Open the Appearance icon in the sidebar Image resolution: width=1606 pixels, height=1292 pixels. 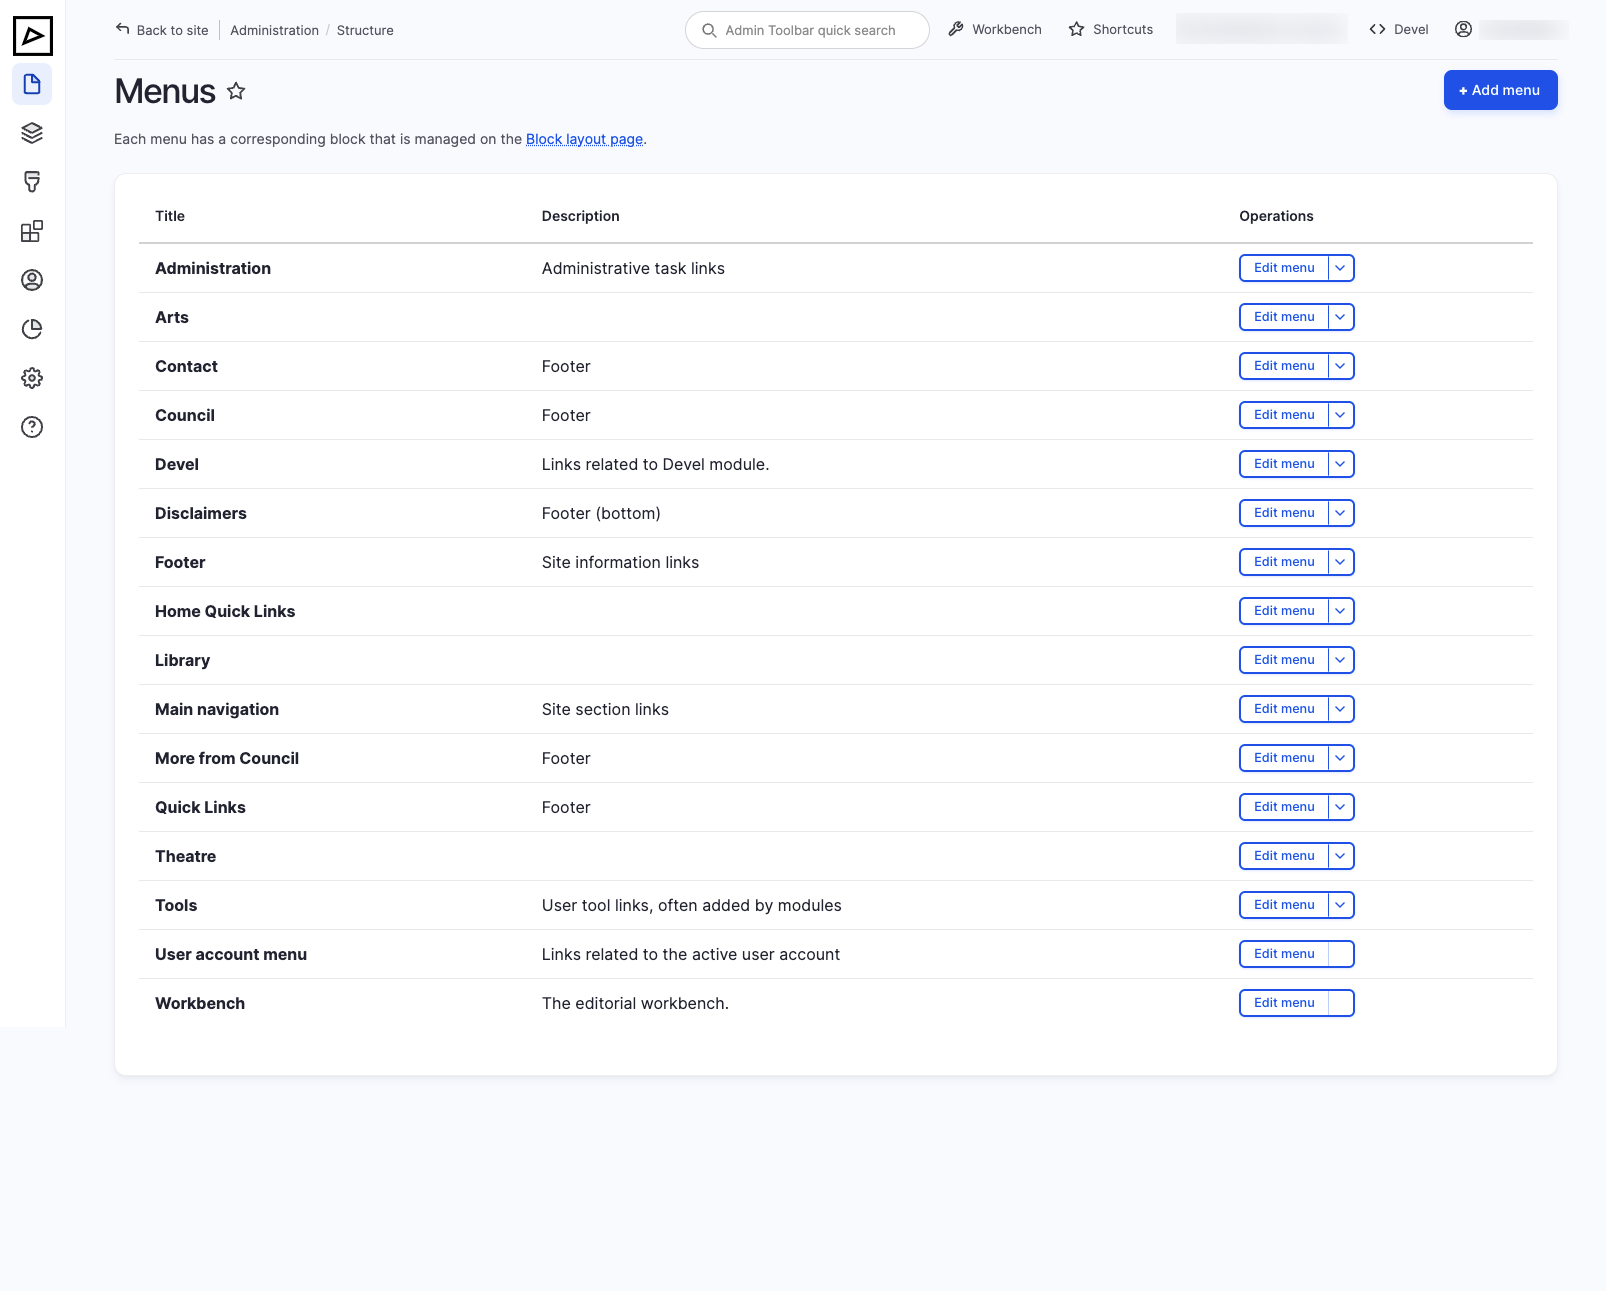(x=32, y=182)
